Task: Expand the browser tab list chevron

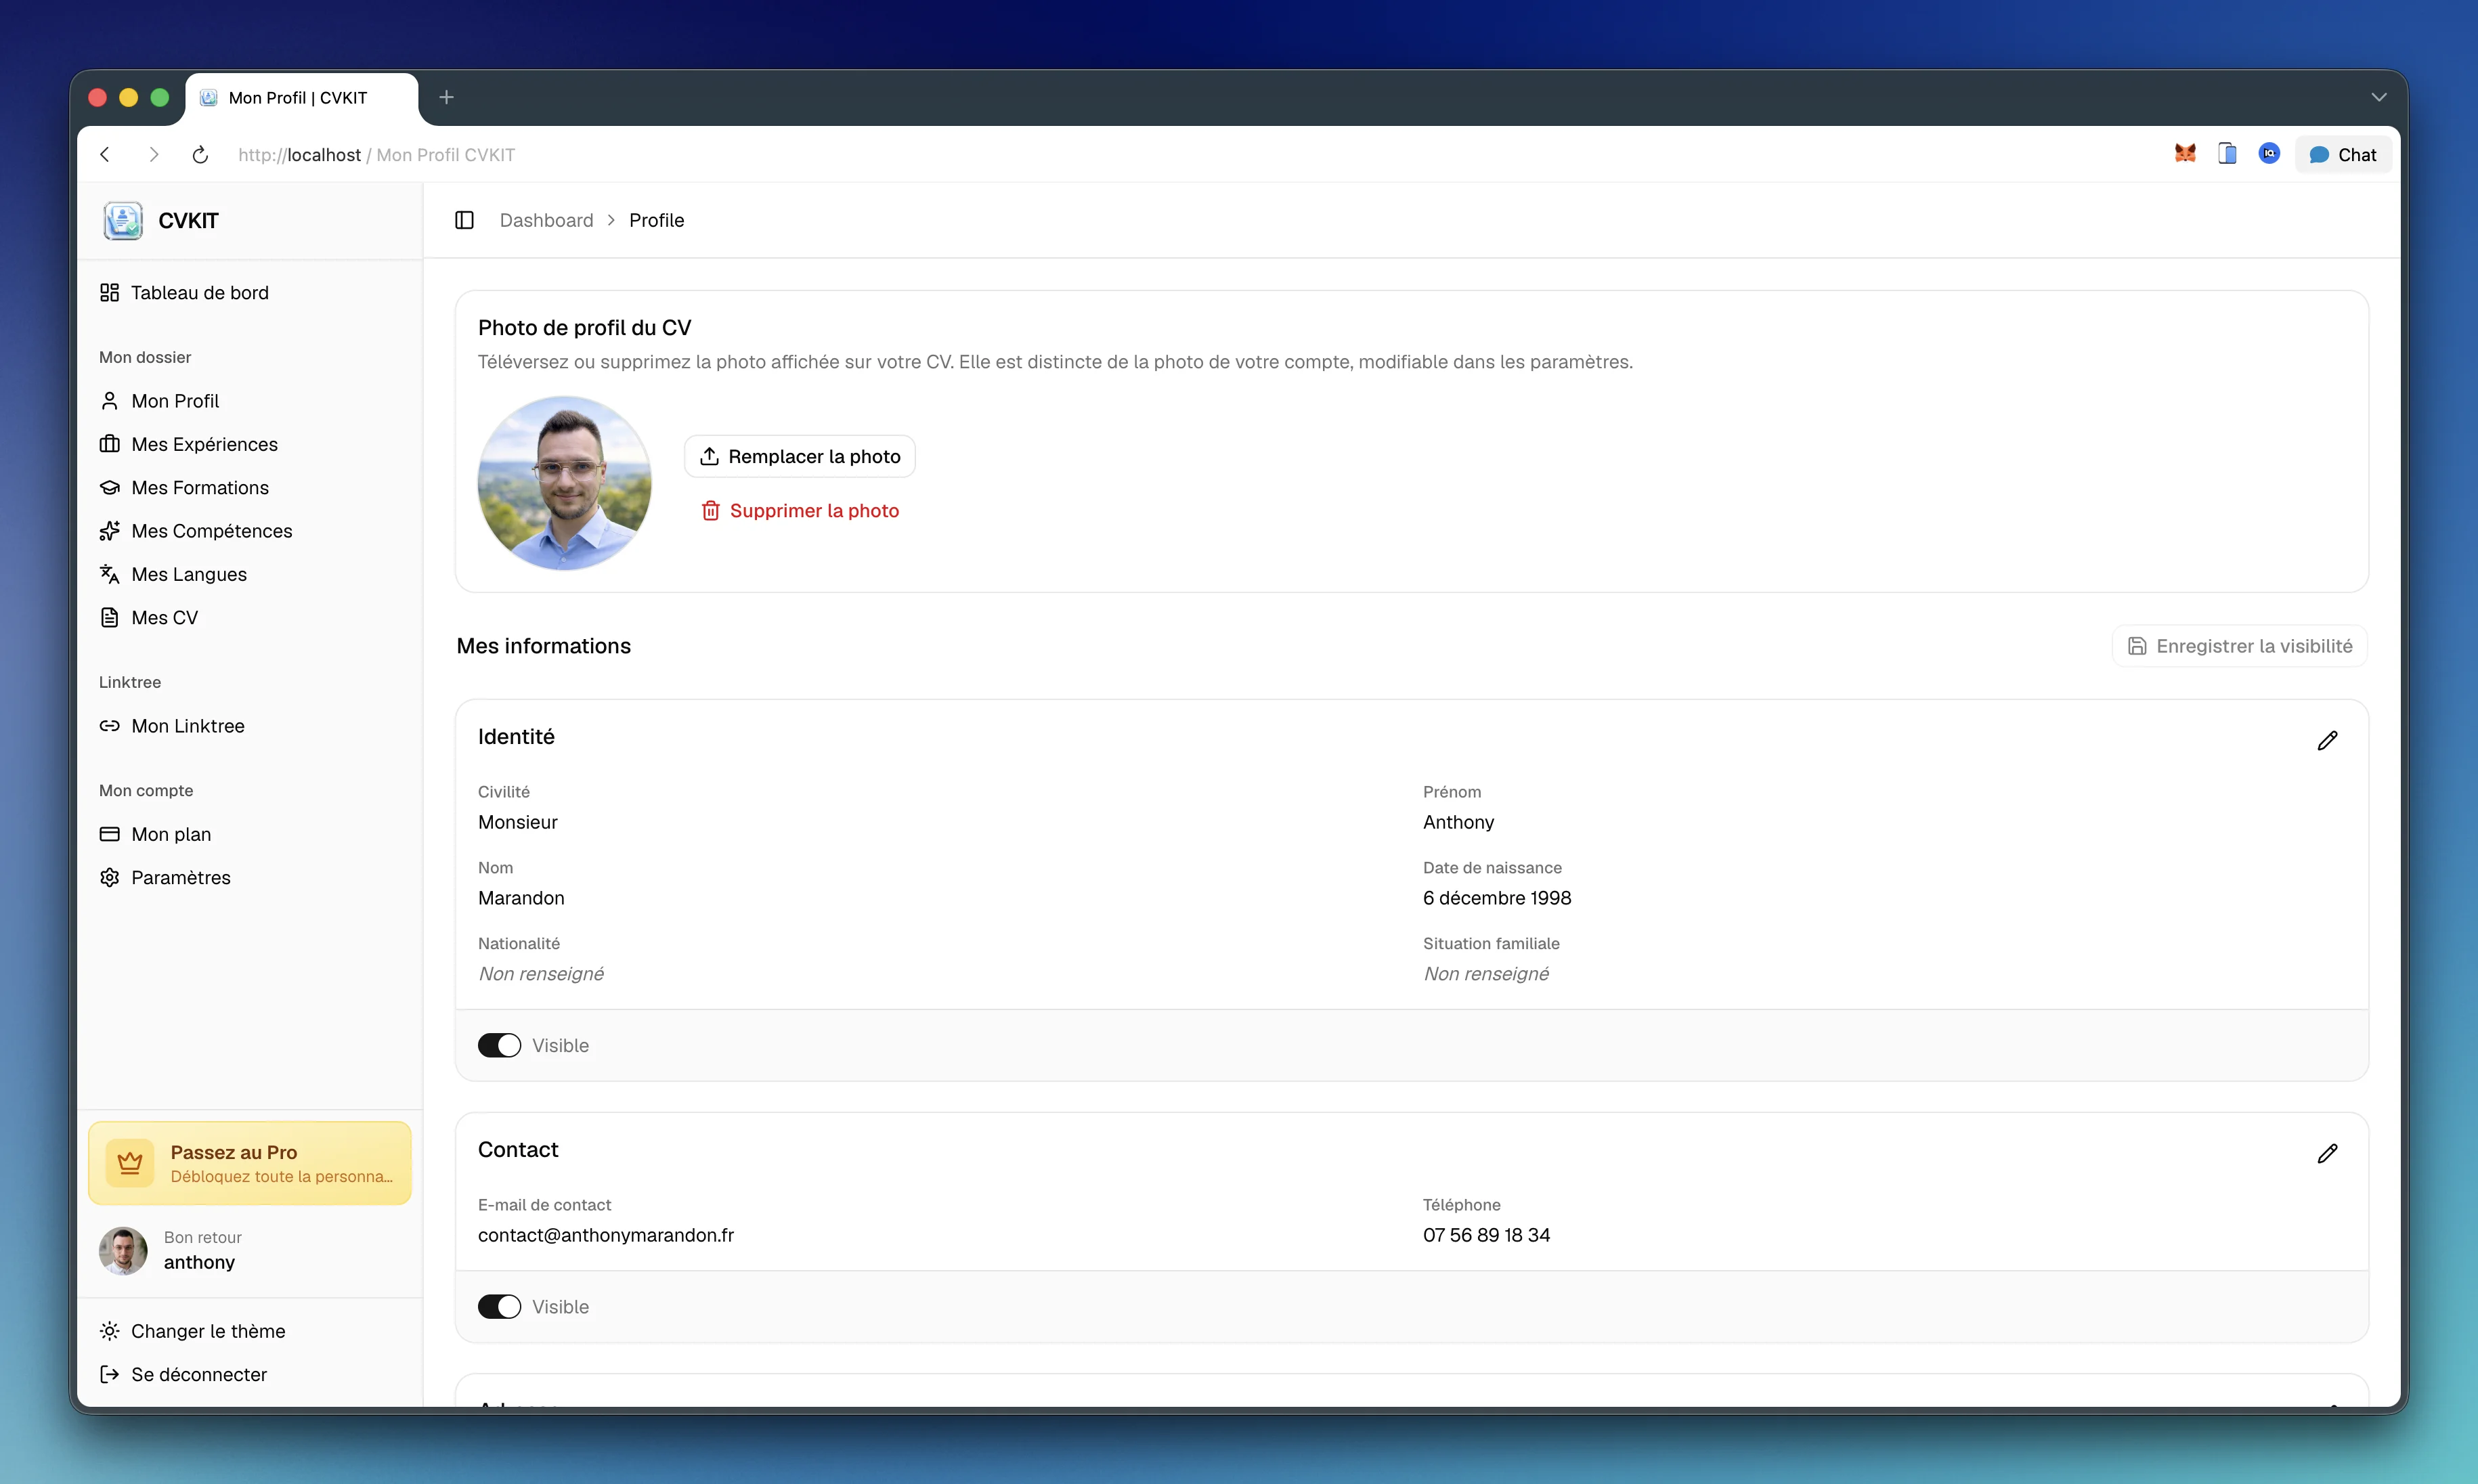Action: click(x=2378, y=97)
